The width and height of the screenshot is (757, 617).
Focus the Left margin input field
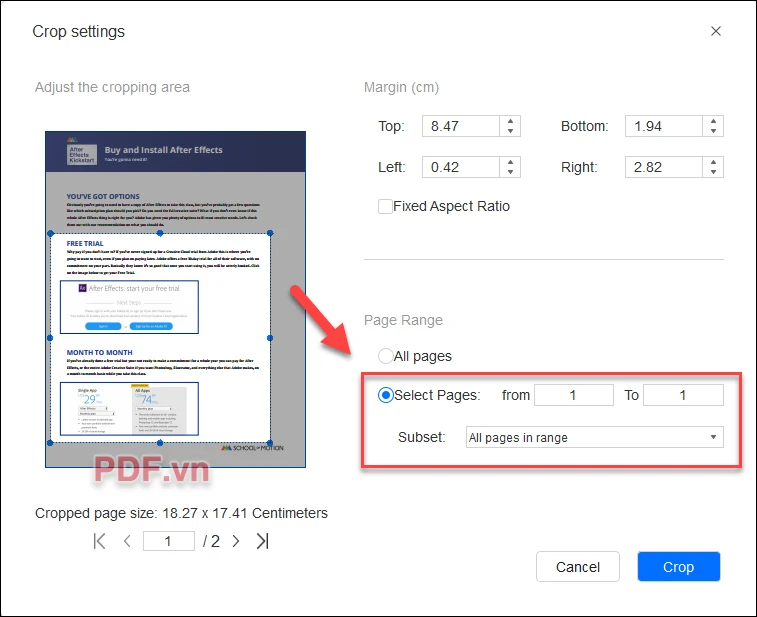tap(461, 167)
